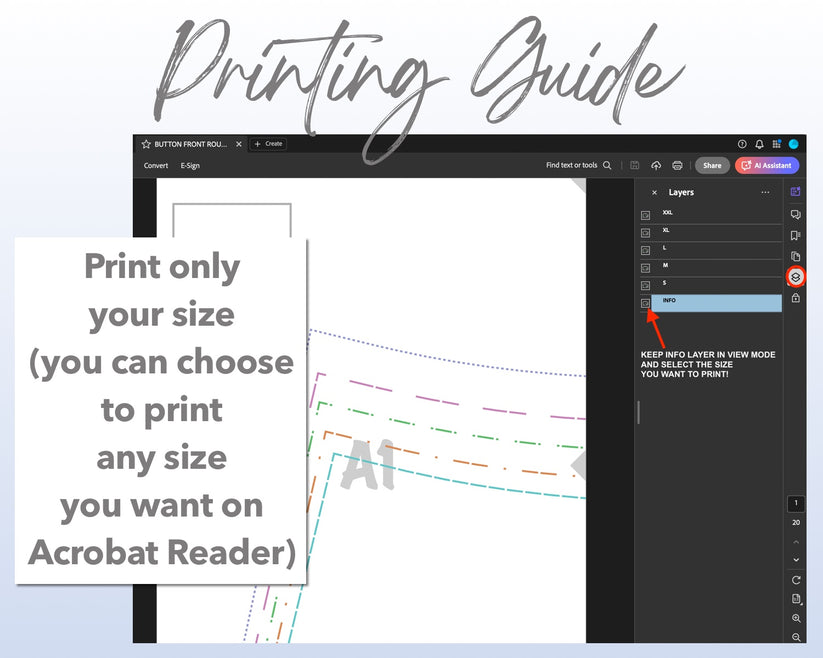823x658 pixels.
Task: Open the page display options icon
Action: pyautogui.click(x=796, y=599)
